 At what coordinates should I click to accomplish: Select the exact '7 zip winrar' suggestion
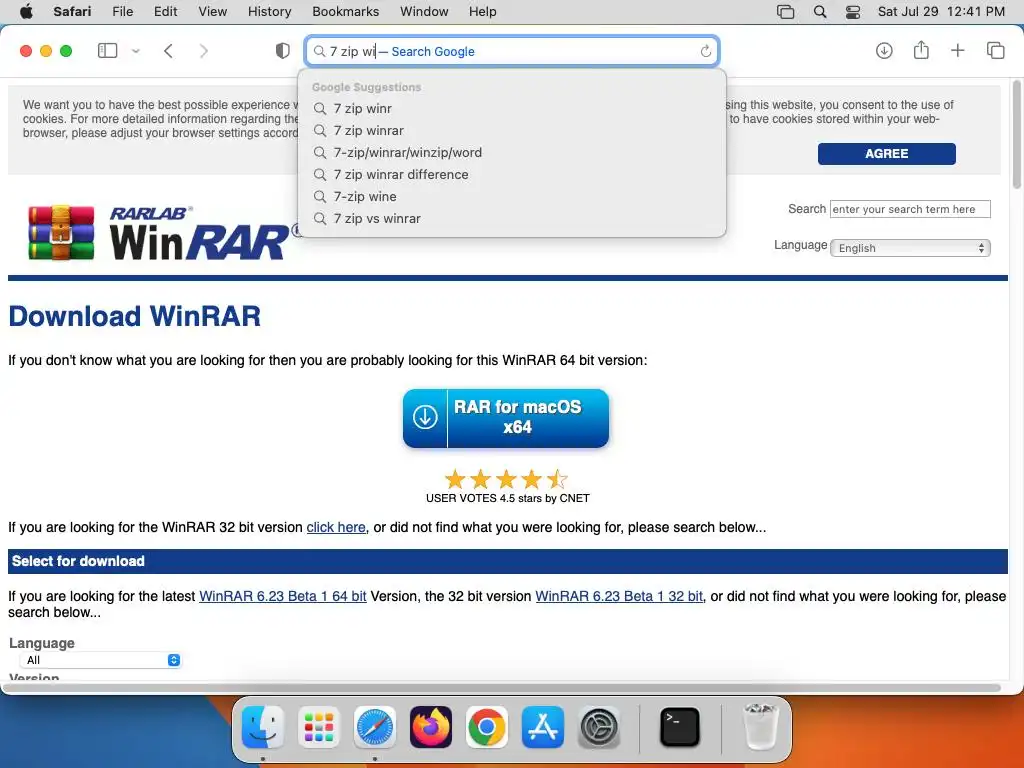(x=512, y=131)
